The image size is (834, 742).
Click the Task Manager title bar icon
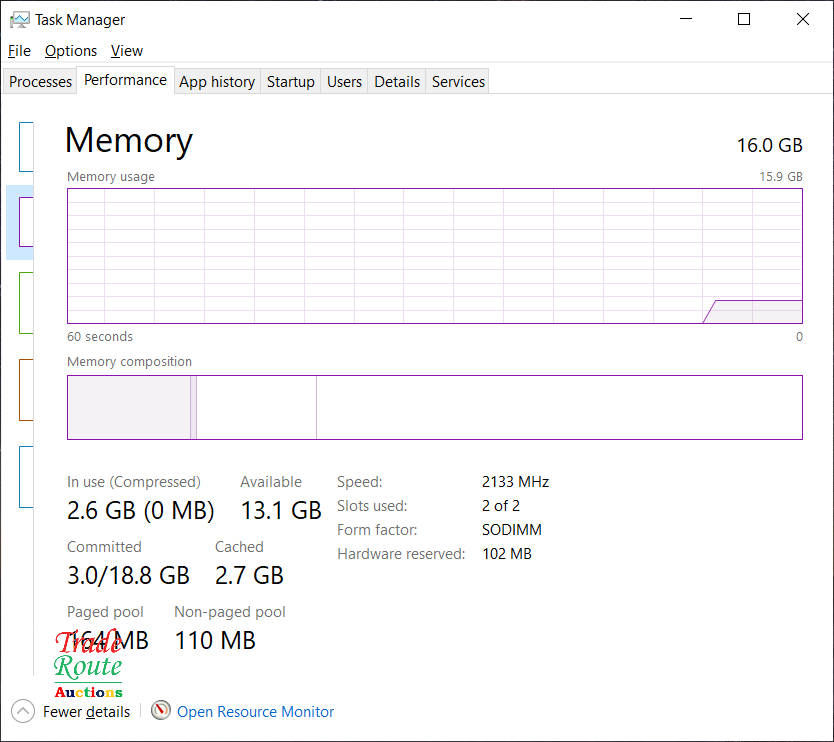pos(19,20)
